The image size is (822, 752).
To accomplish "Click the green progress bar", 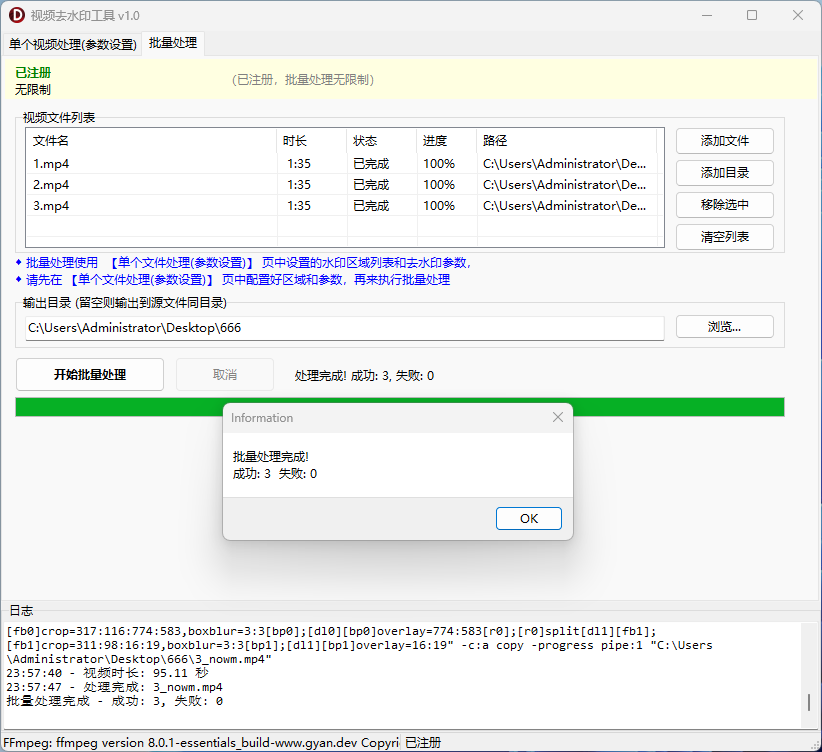I will [120, 407].
